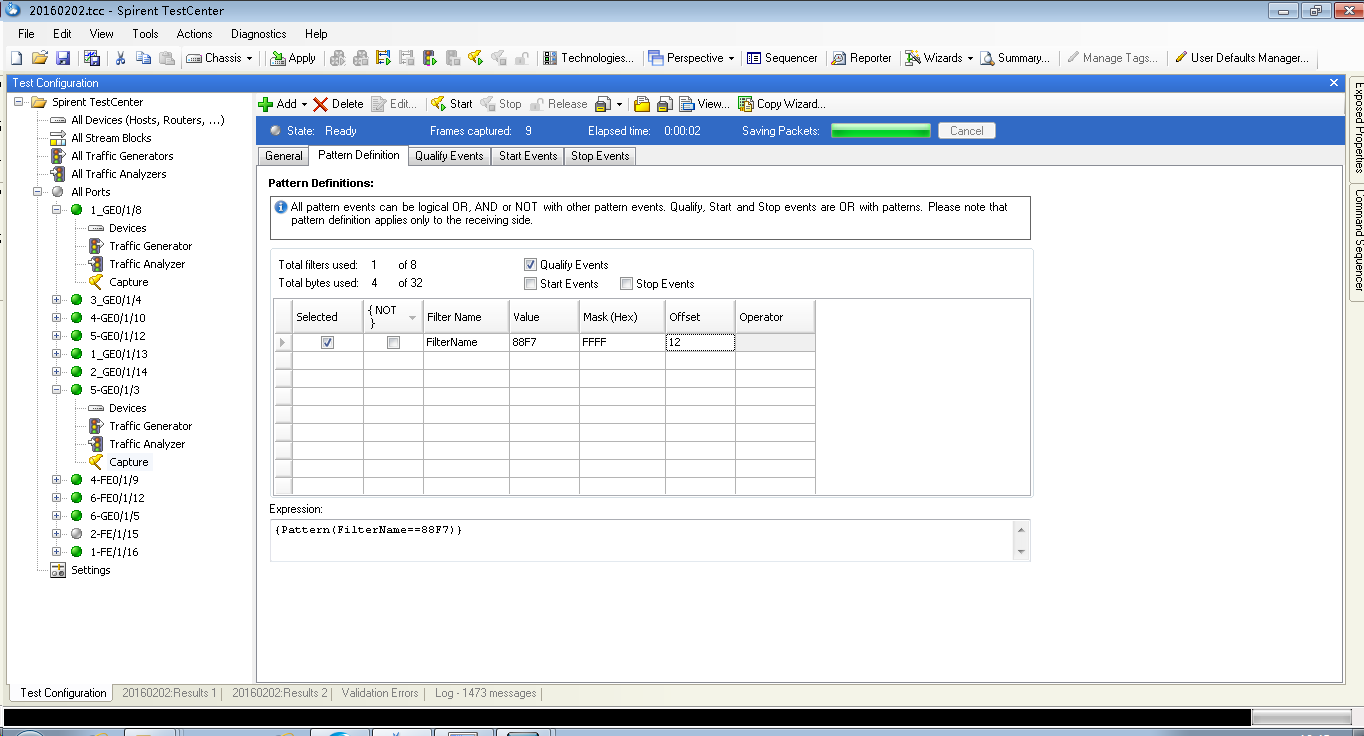
Task: Edit the Offset field showing 12
Action: 700,342
